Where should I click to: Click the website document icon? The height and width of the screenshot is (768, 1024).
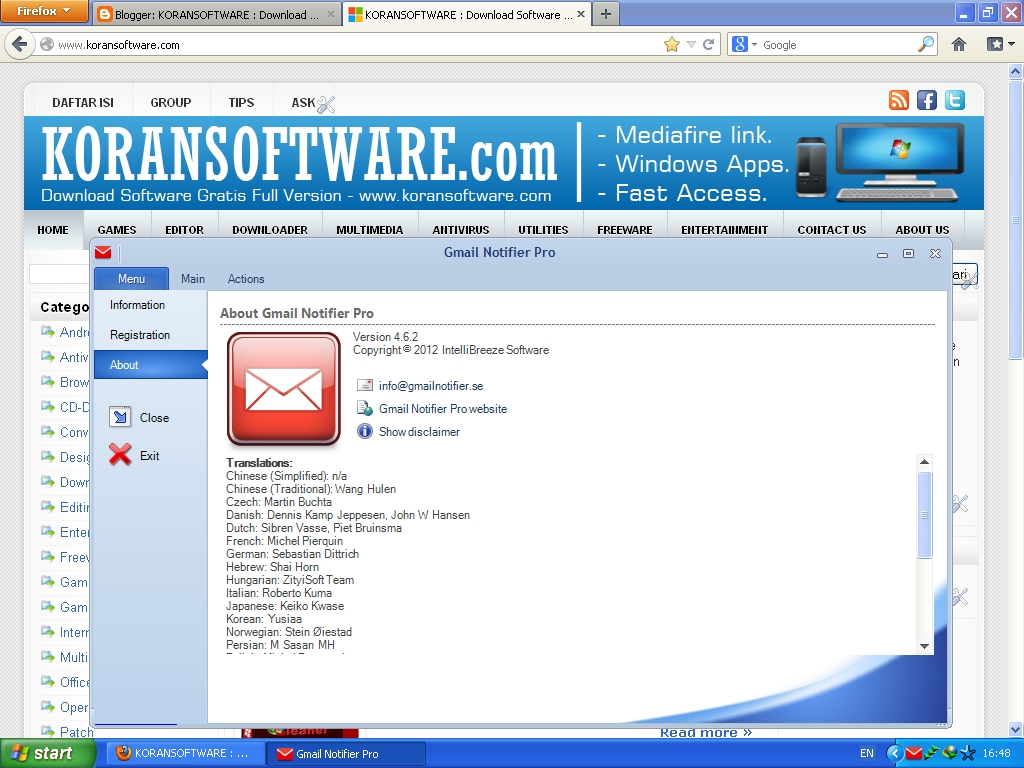tap(364, 408)
